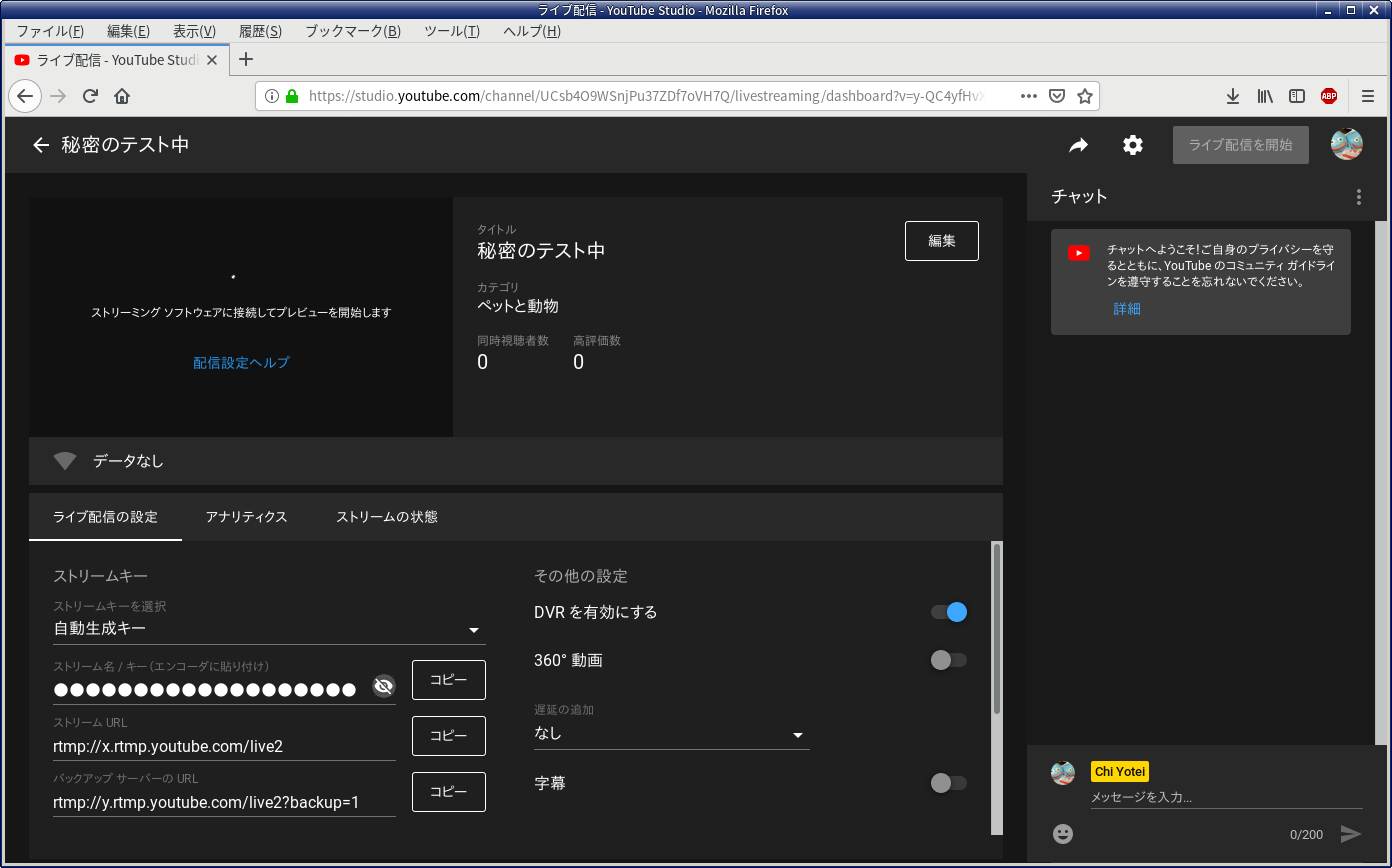The image size is (1392, 868).
Task: Toggle Firefox sidebar icon
Action: (x=1297, y=96)
